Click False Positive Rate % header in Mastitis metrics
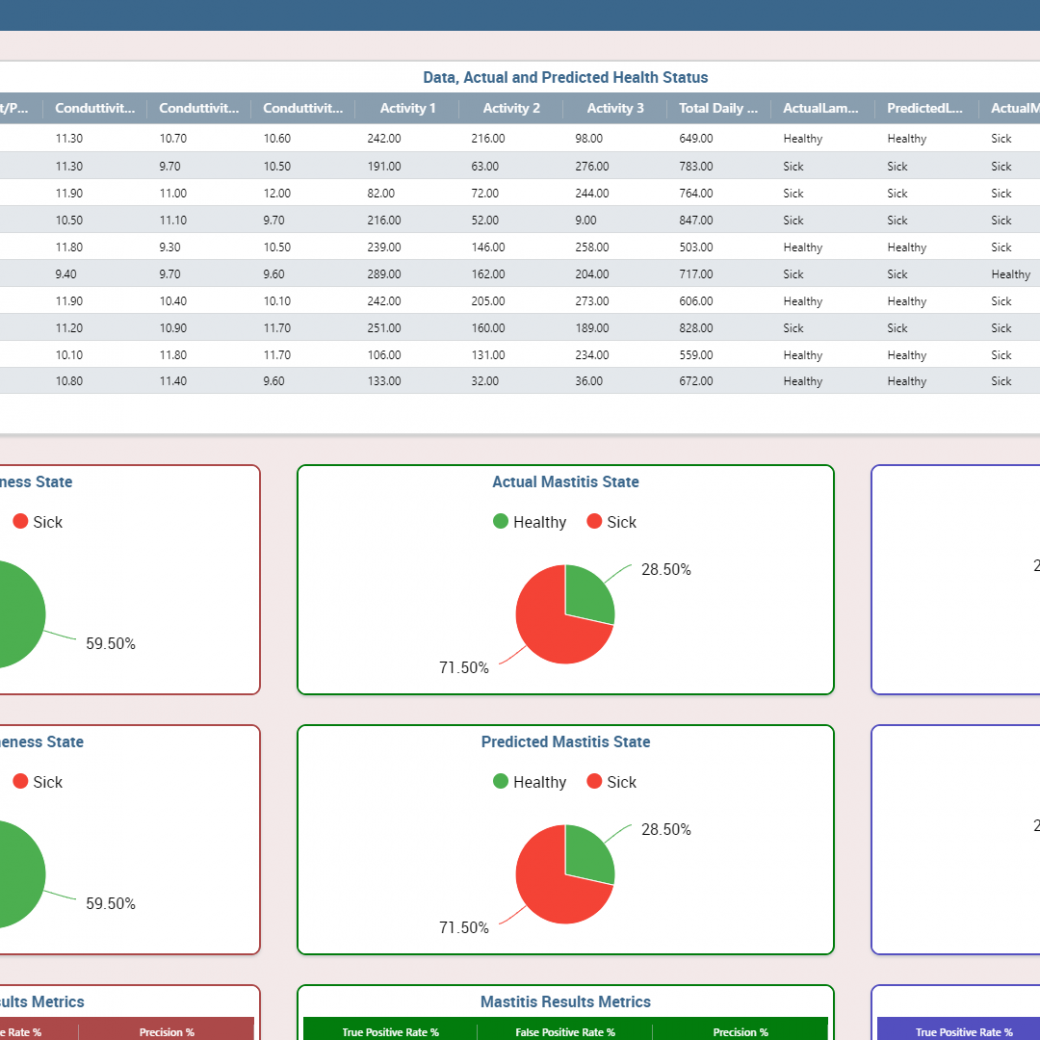1040x1040 pixels. pyautogui.click(x=565, y=1031)
